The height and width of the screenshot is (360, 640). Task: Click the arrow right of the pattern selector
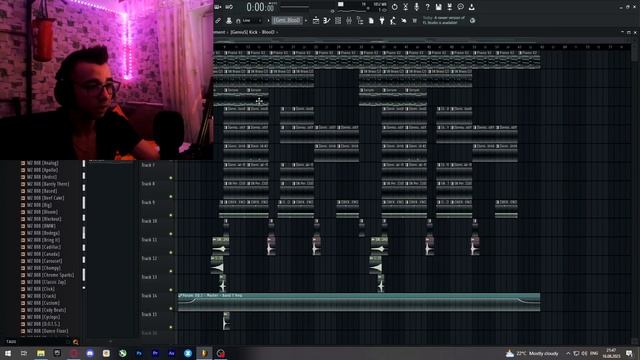[306, 20]
